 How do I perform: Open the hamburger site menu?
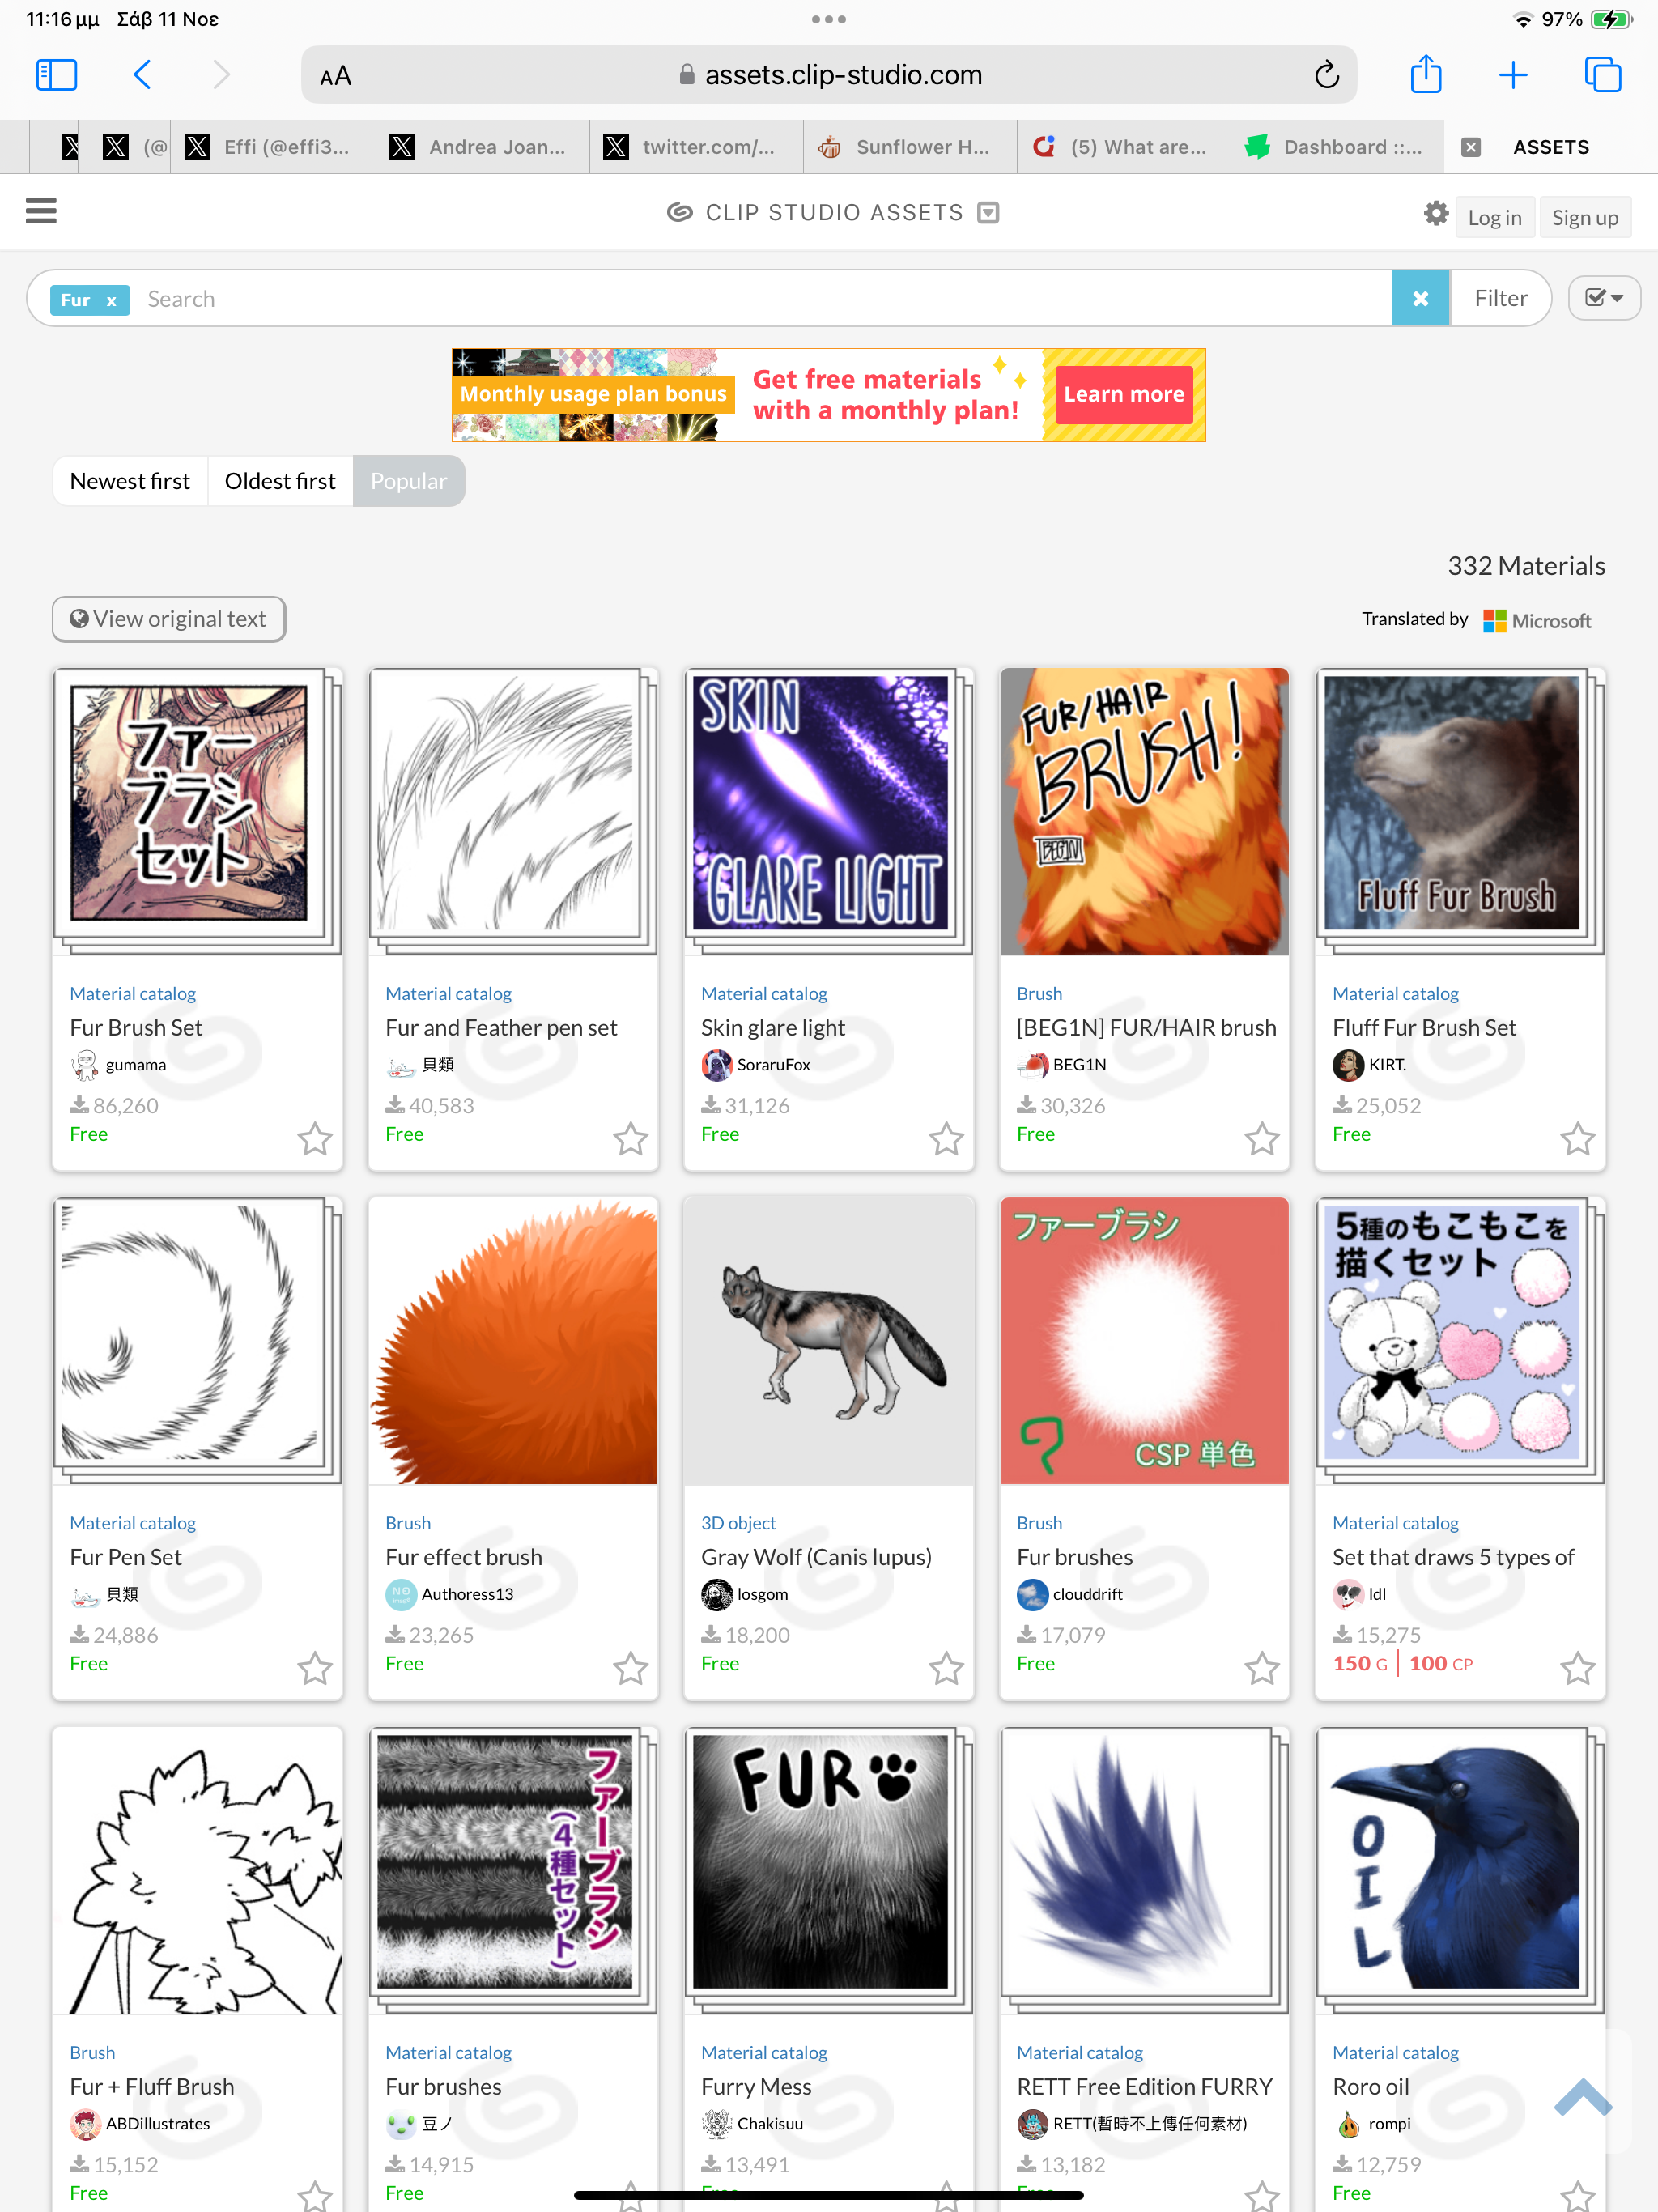tap(41, 211)
